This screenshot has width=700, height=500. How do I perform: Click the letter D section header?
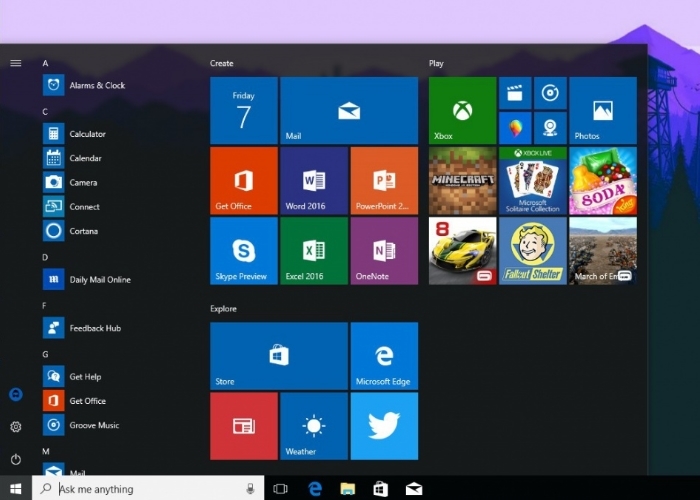45,257
